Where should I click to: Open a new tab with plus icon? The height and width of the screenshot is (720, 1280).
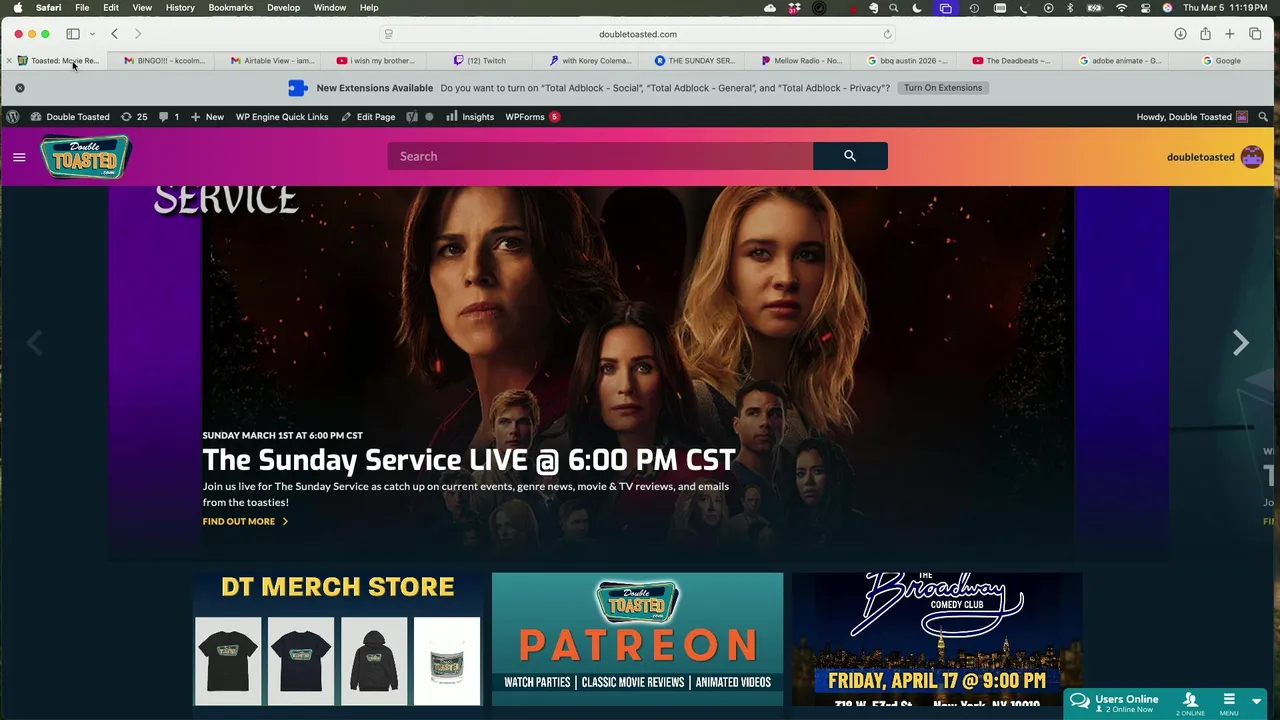[x=1230, y=34]
